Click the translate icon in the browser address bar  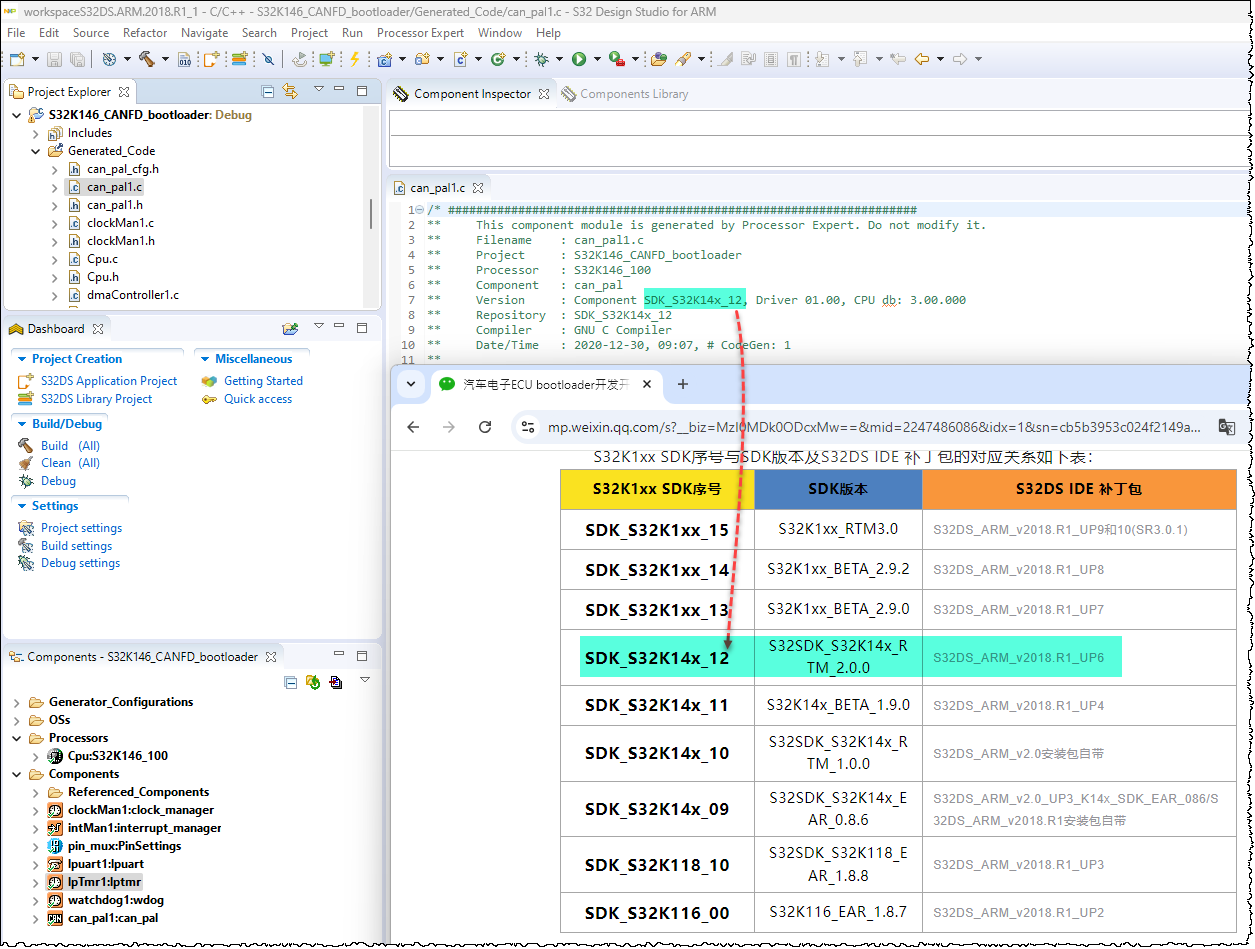tap(1227, 427)
